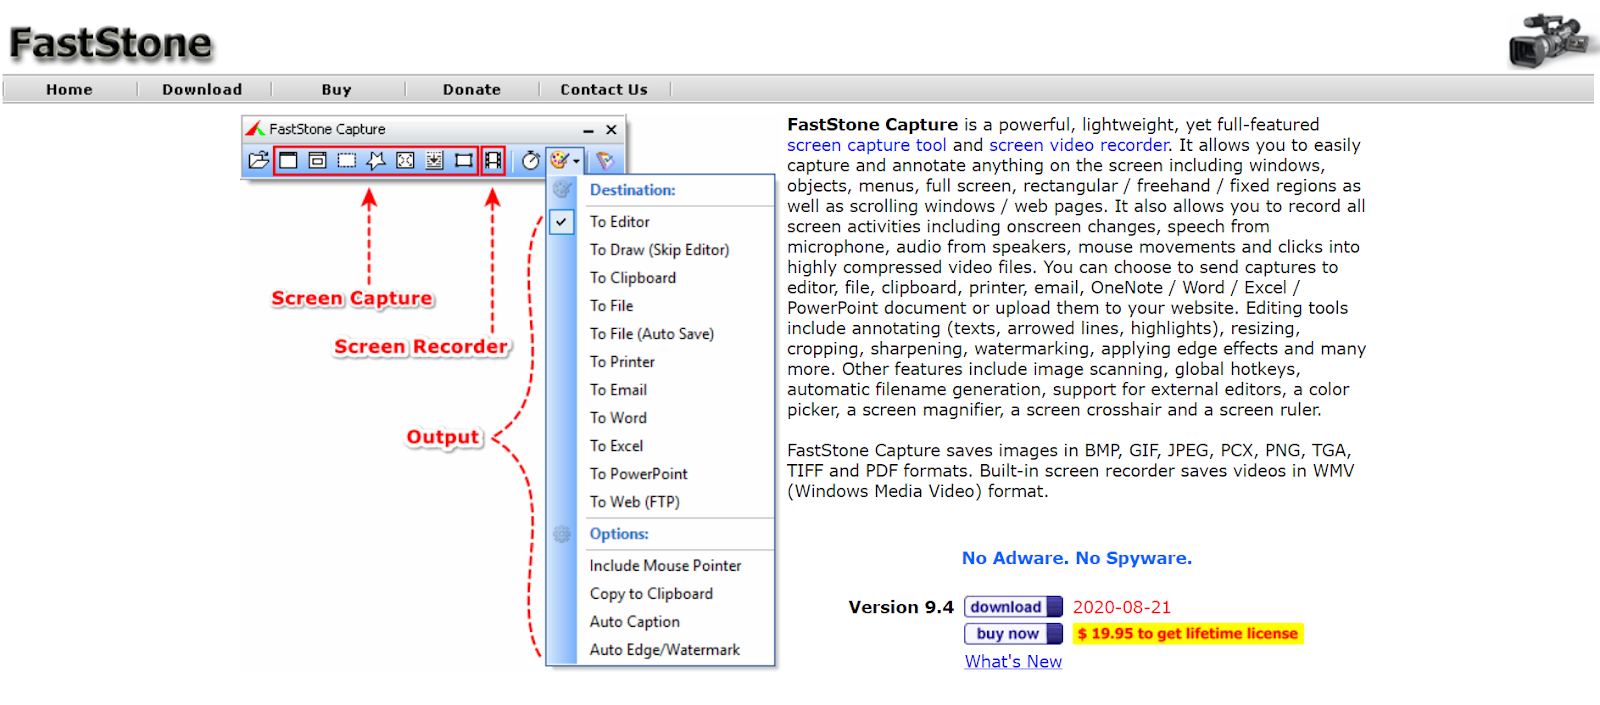Click the buy now button

[x=1013, y=634]
